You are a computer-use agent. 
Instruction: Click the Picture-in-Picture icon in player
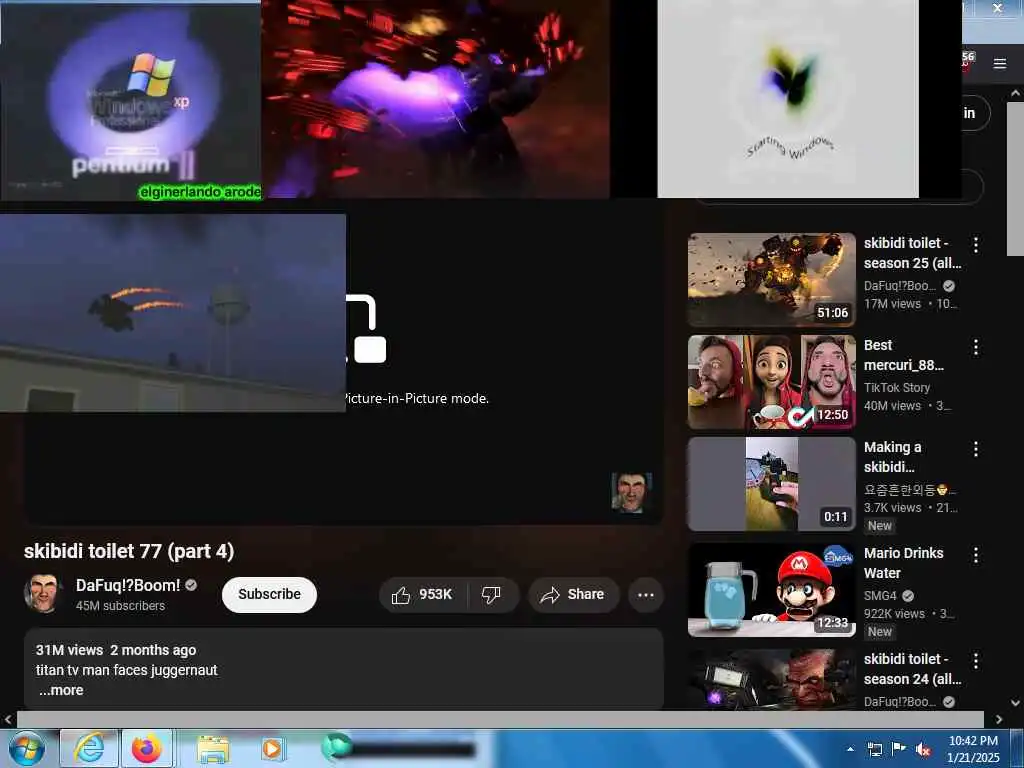tap(366, 328)
